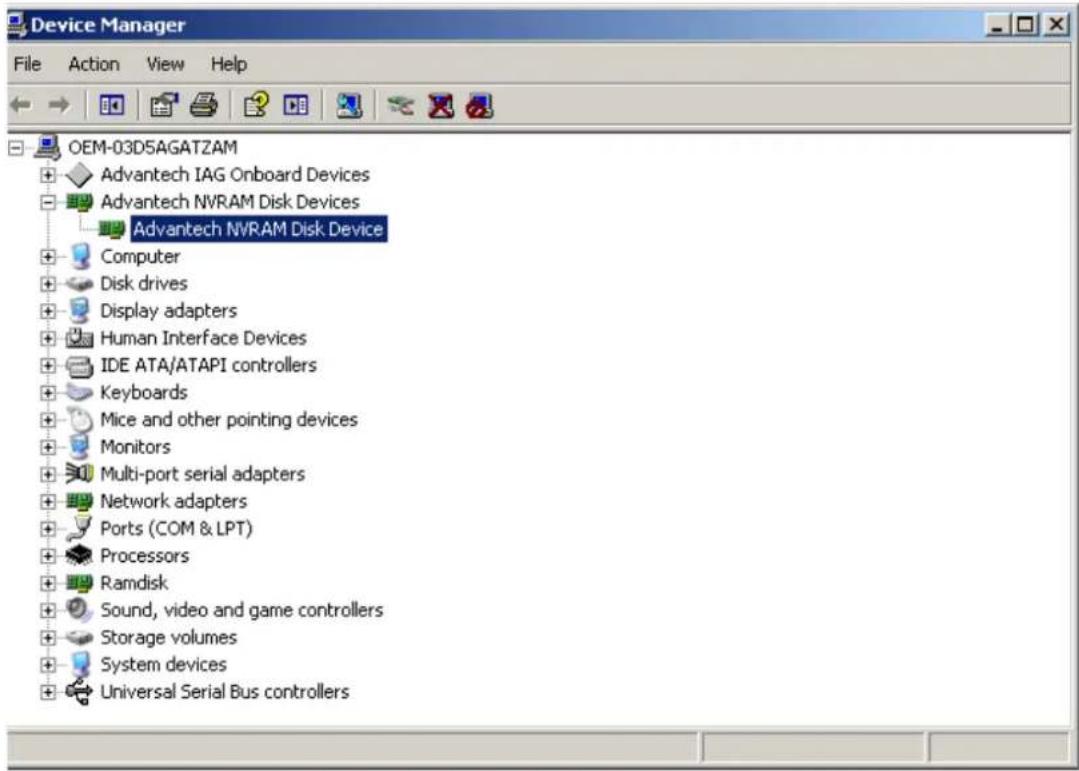Click the Uninstall device toolbar icon with red X

(440, 106)
